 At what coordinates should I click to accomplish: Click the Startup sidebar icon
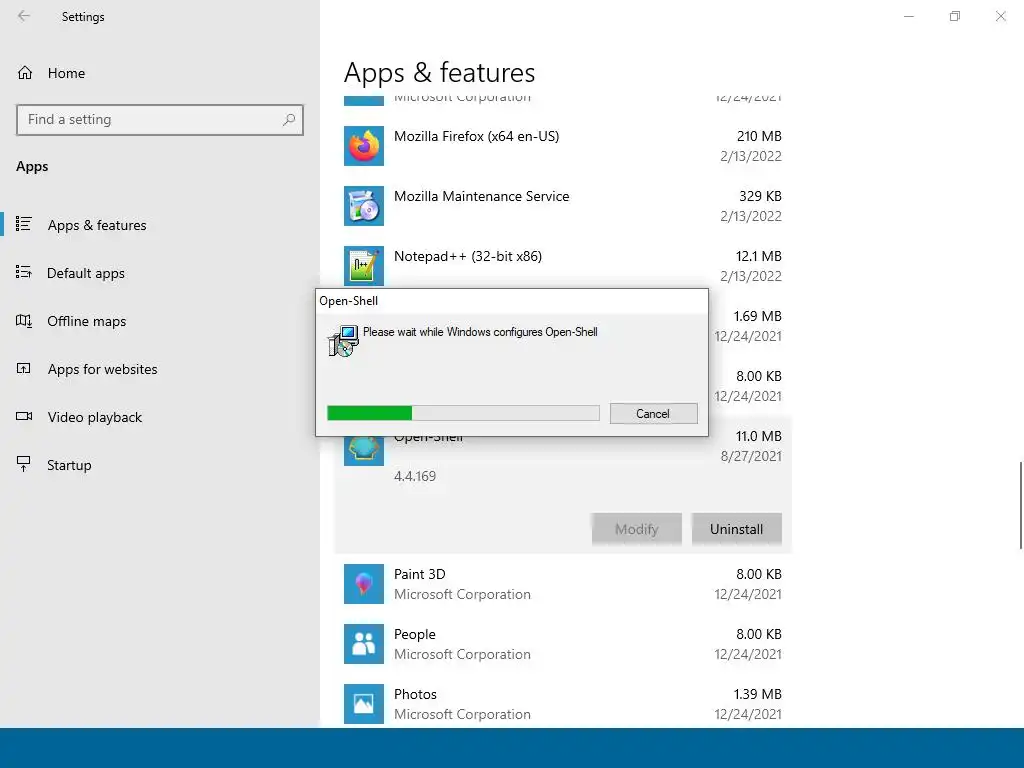click(x=24, y=464)
